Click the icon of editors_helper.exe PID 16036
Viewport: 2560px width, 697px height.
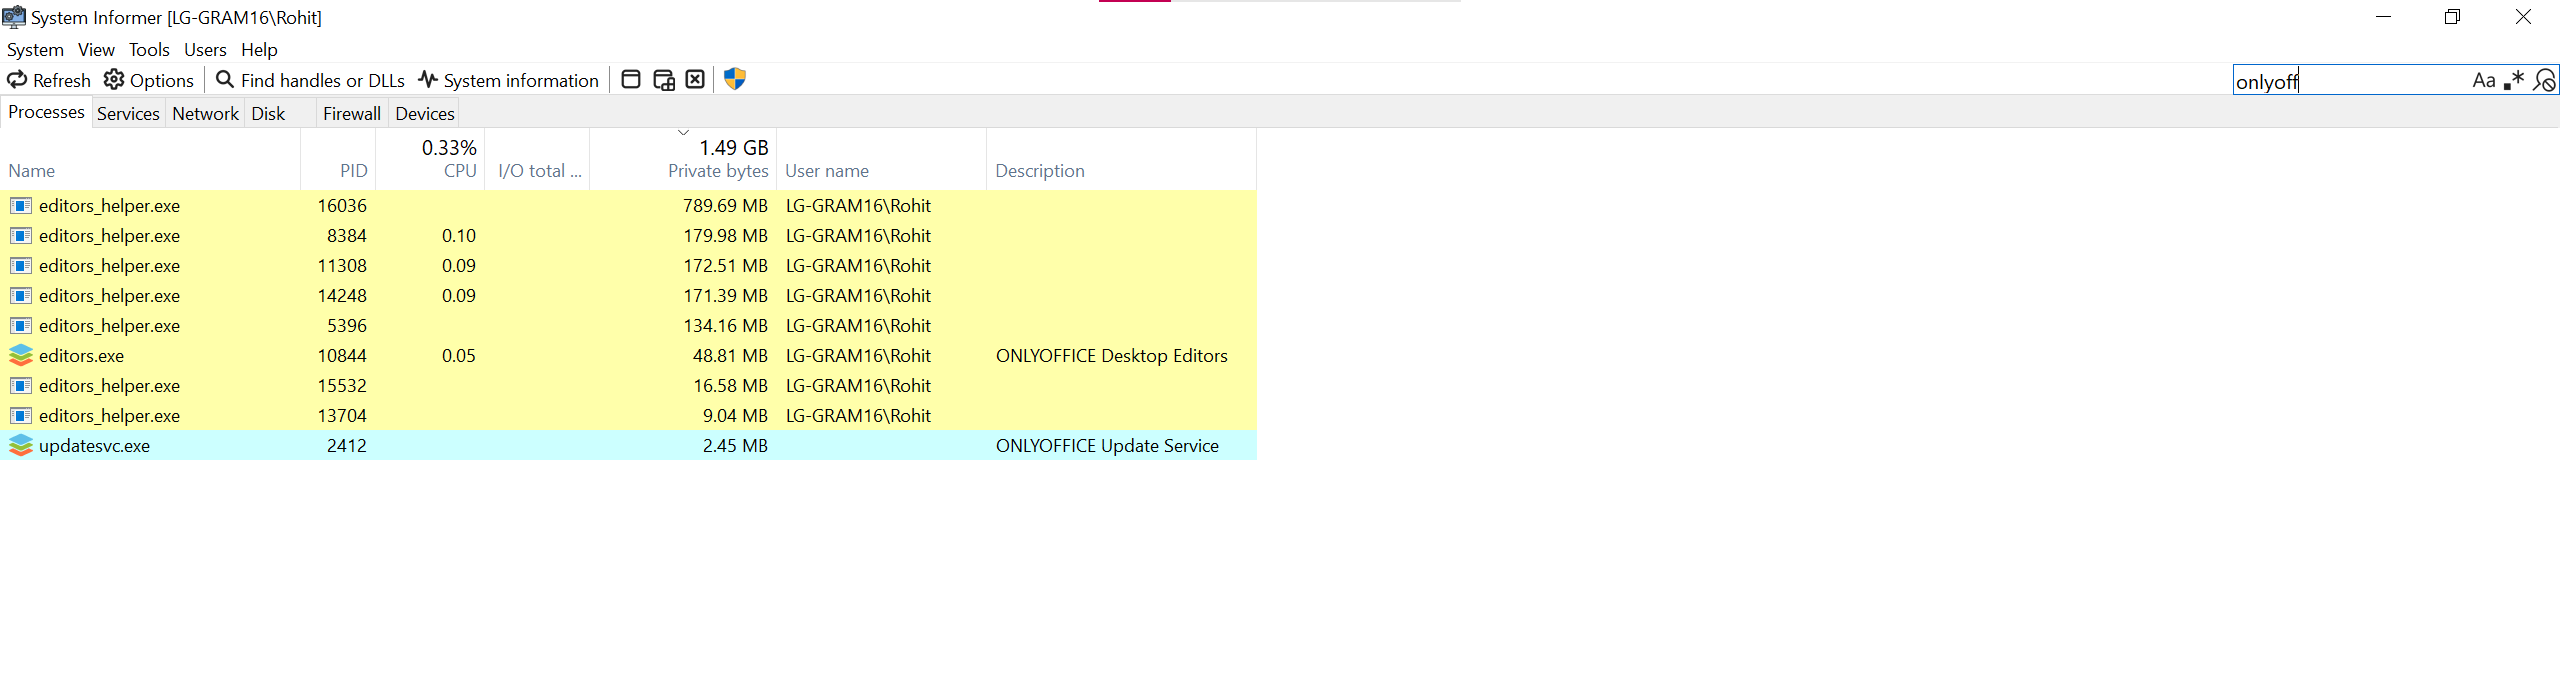pos(21,206)
